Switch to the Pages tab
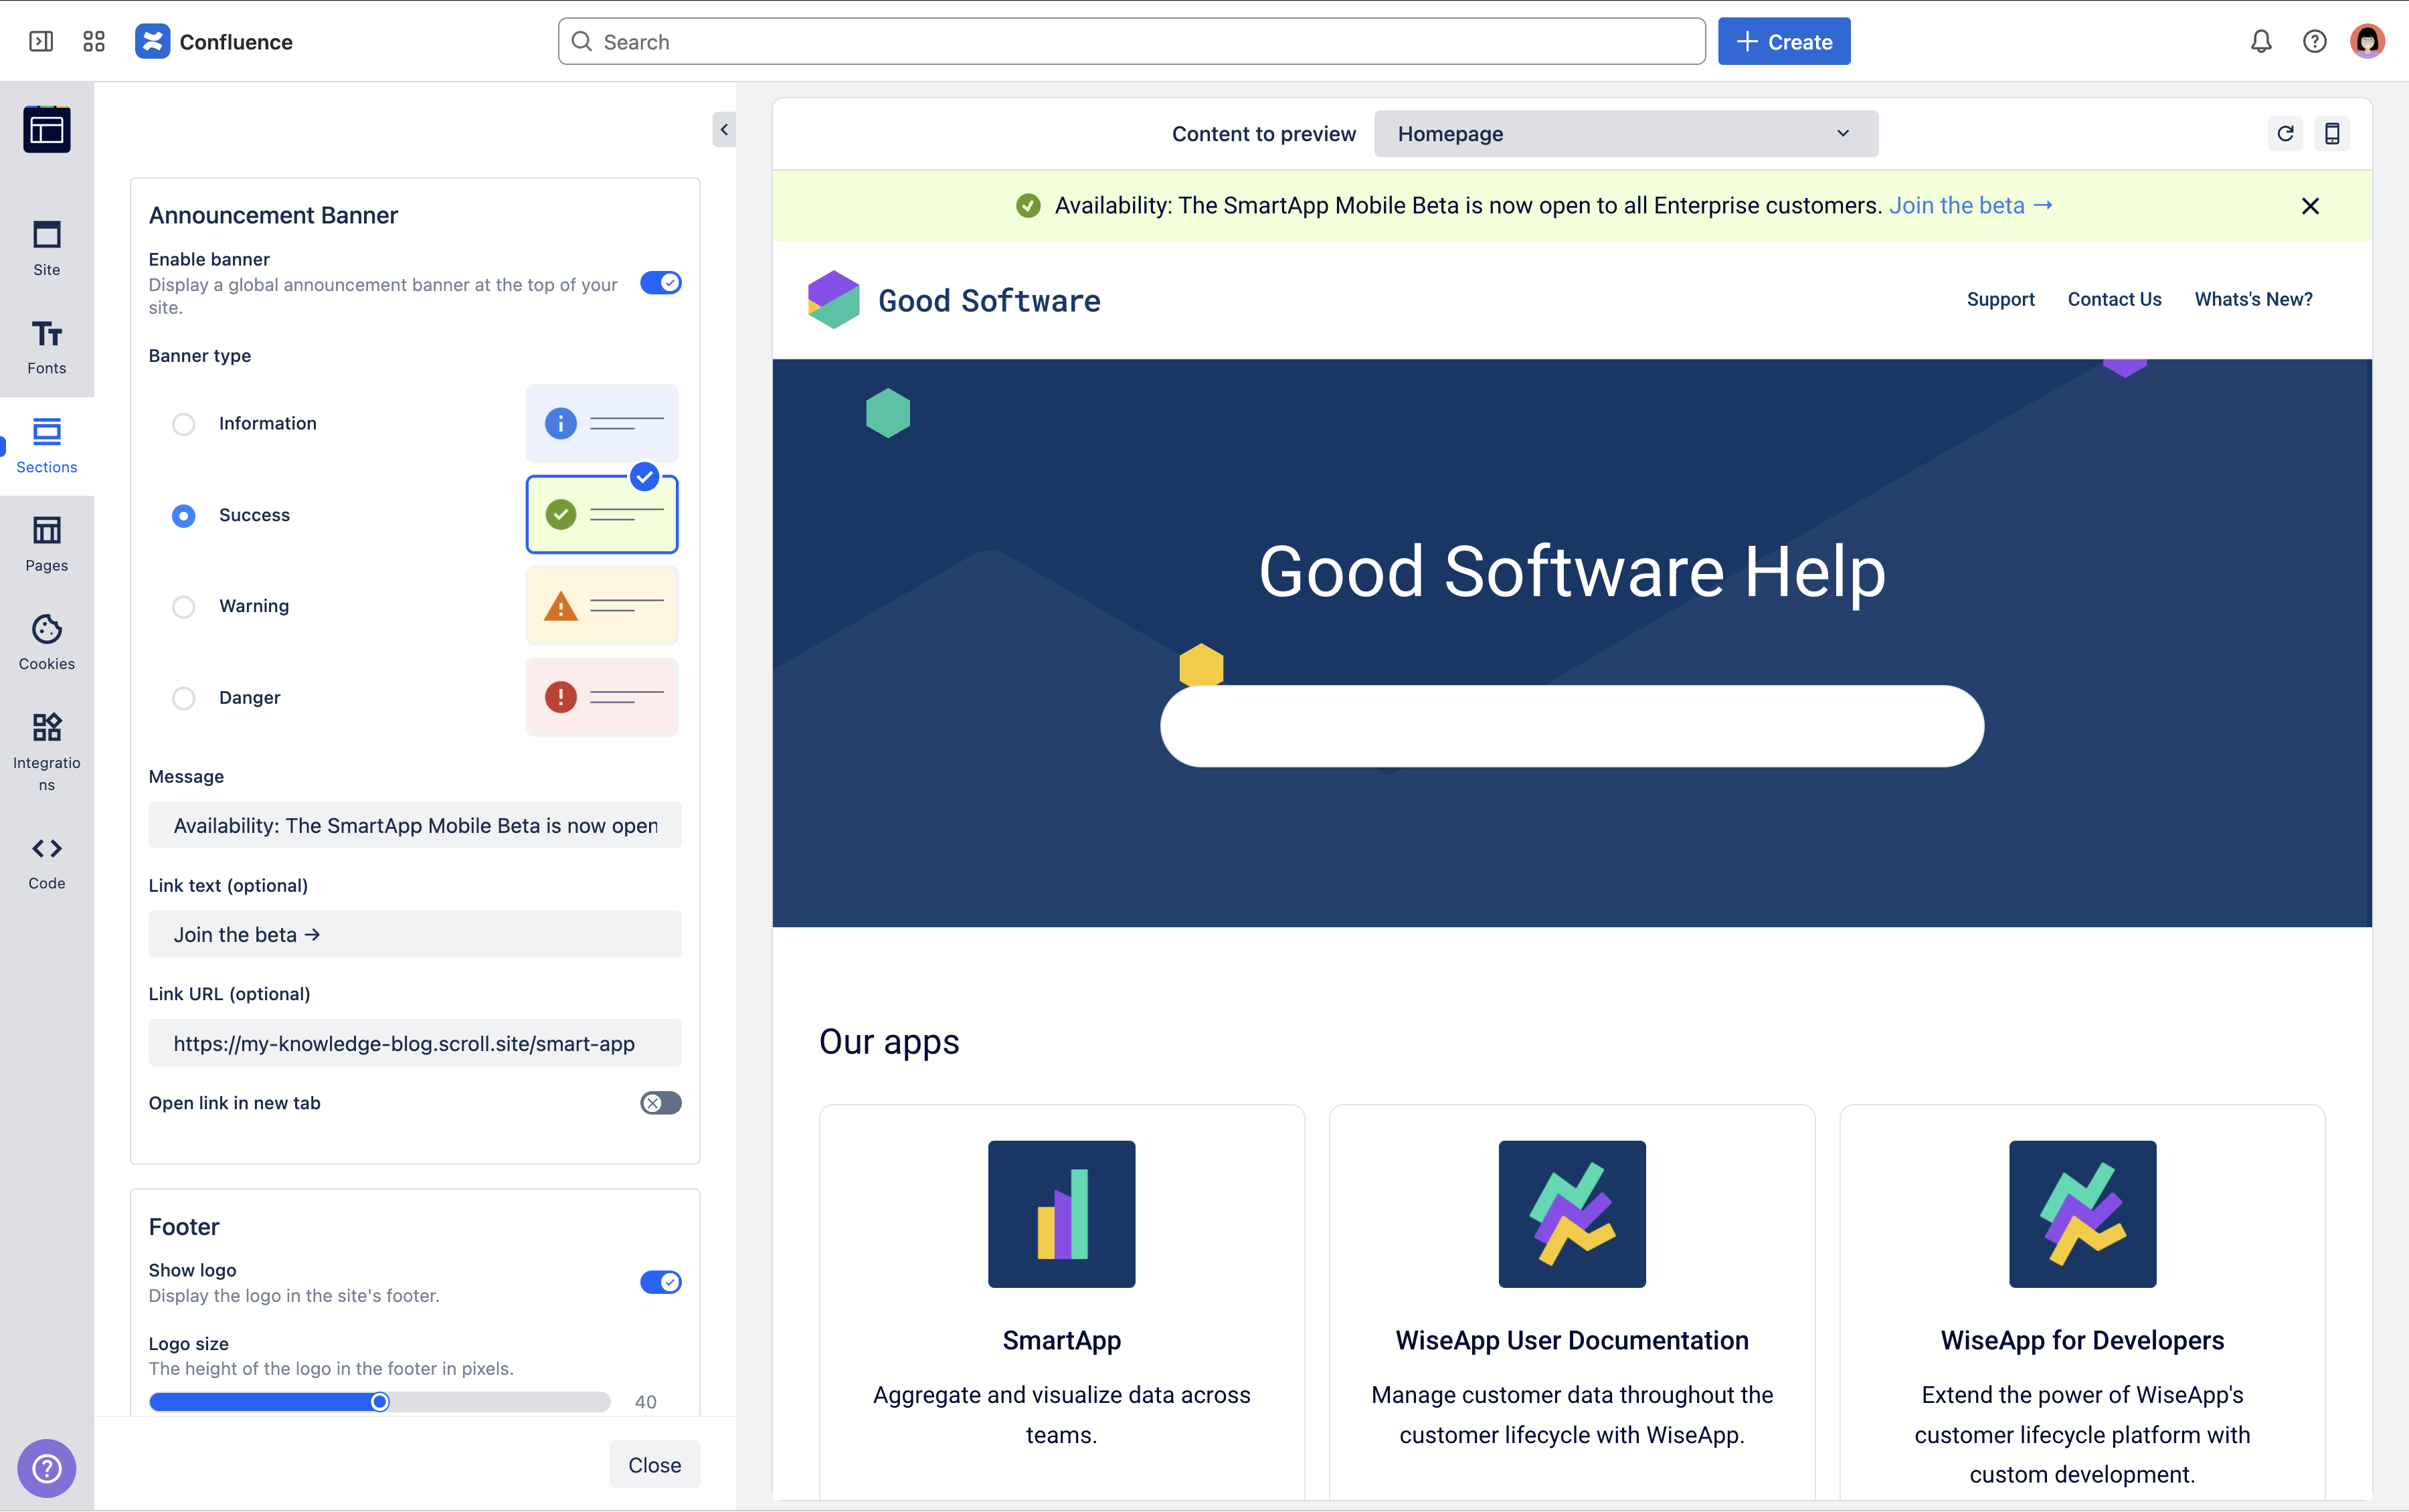 [47, 543]
